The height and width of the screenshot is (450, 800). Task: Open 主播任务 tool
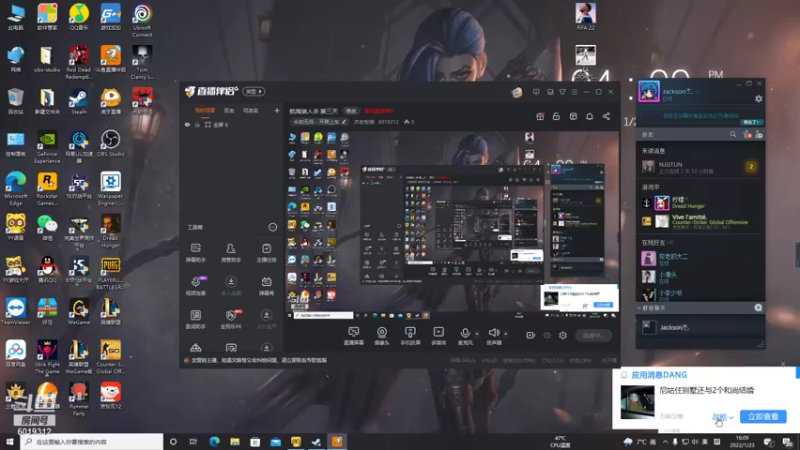(x=266, y=253)
